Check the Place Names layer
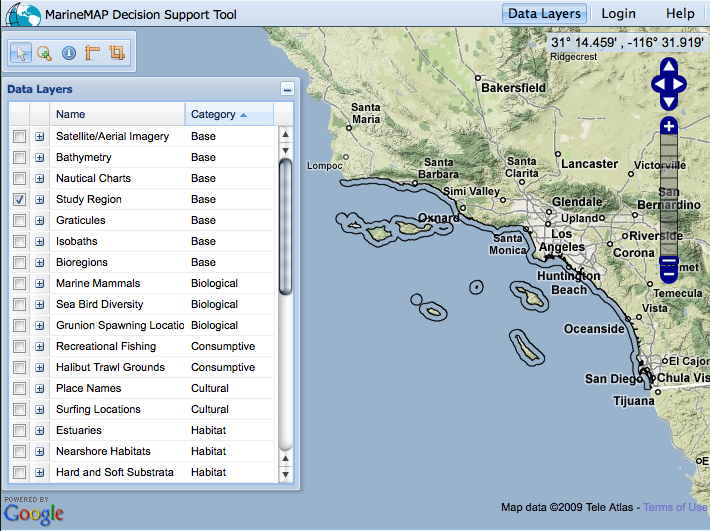The width and height of the screenshot is (710, 531). click(x=19, y=388)
